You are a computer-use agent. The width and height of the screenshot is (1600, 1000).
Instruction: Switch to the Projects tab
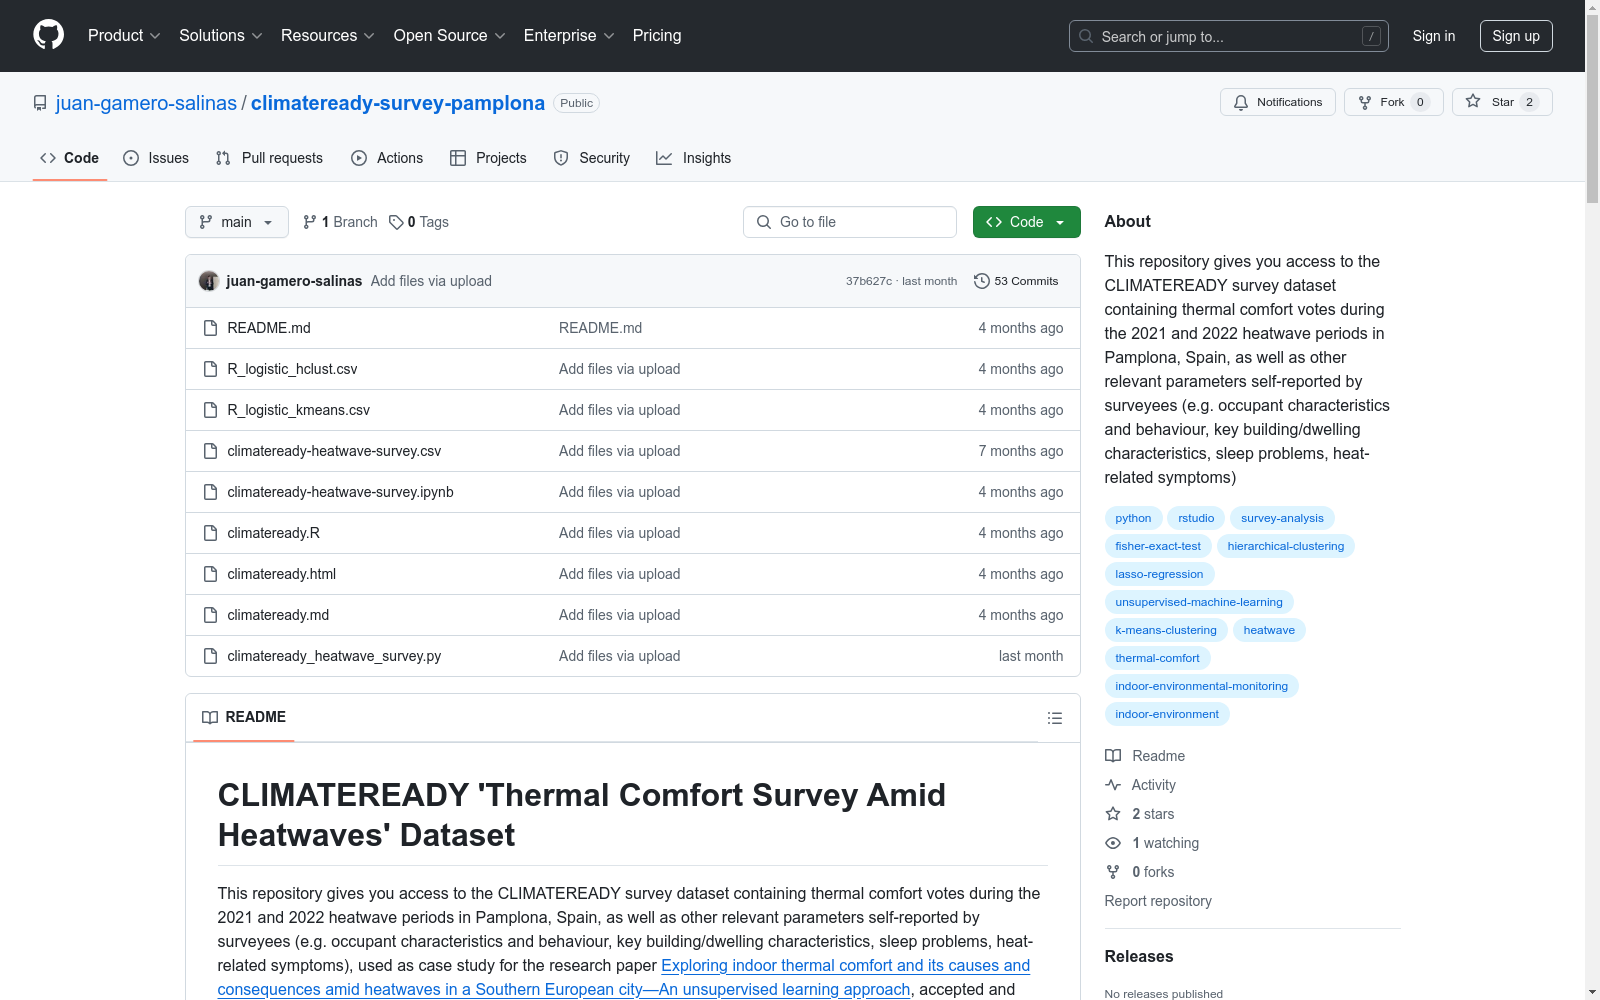pos(488,158)
